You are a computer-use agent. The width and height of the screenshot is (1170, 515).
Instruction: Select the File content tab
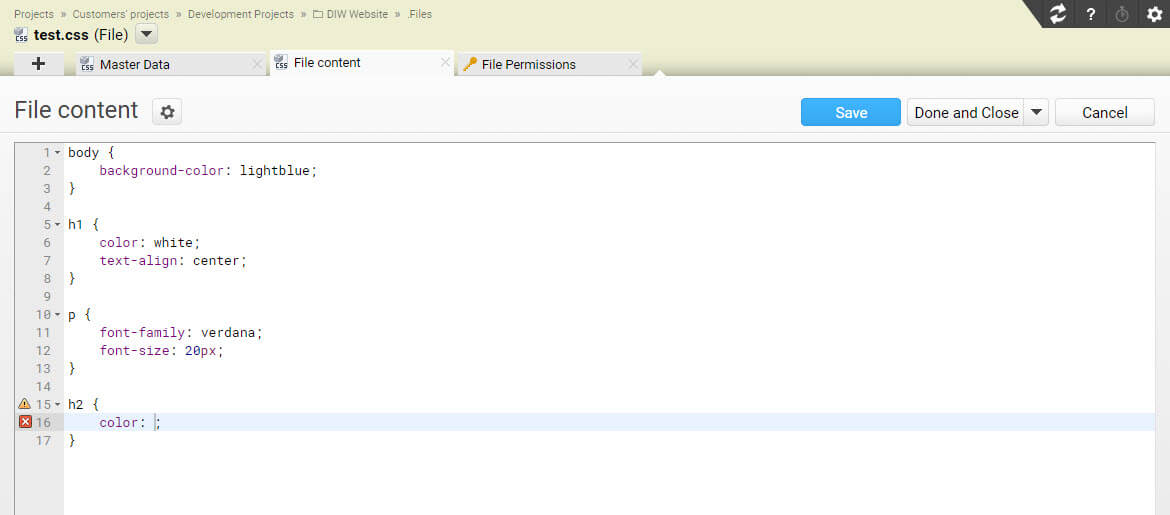click(362, 63)
